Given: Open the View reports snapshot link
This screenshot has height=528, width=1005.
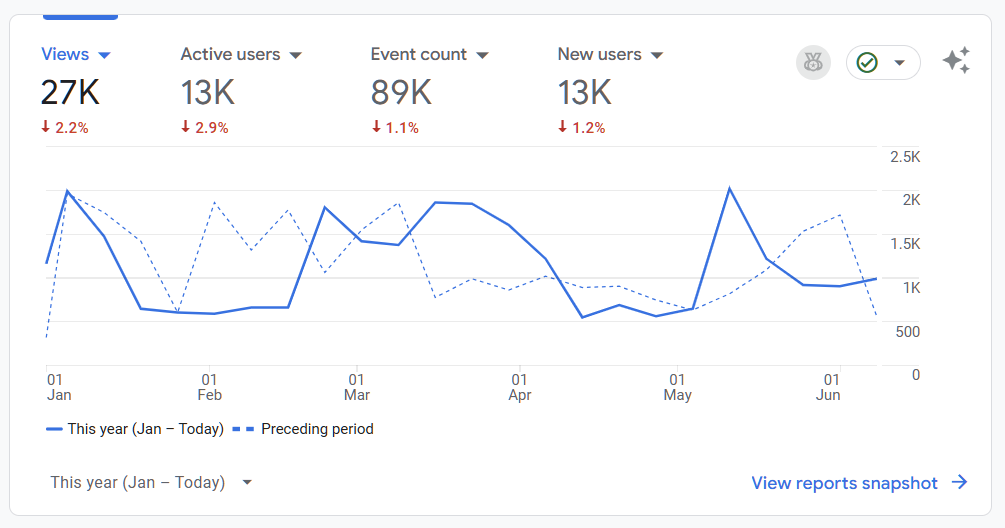Looking at the screenshot, I should click(x=844, y=483).
